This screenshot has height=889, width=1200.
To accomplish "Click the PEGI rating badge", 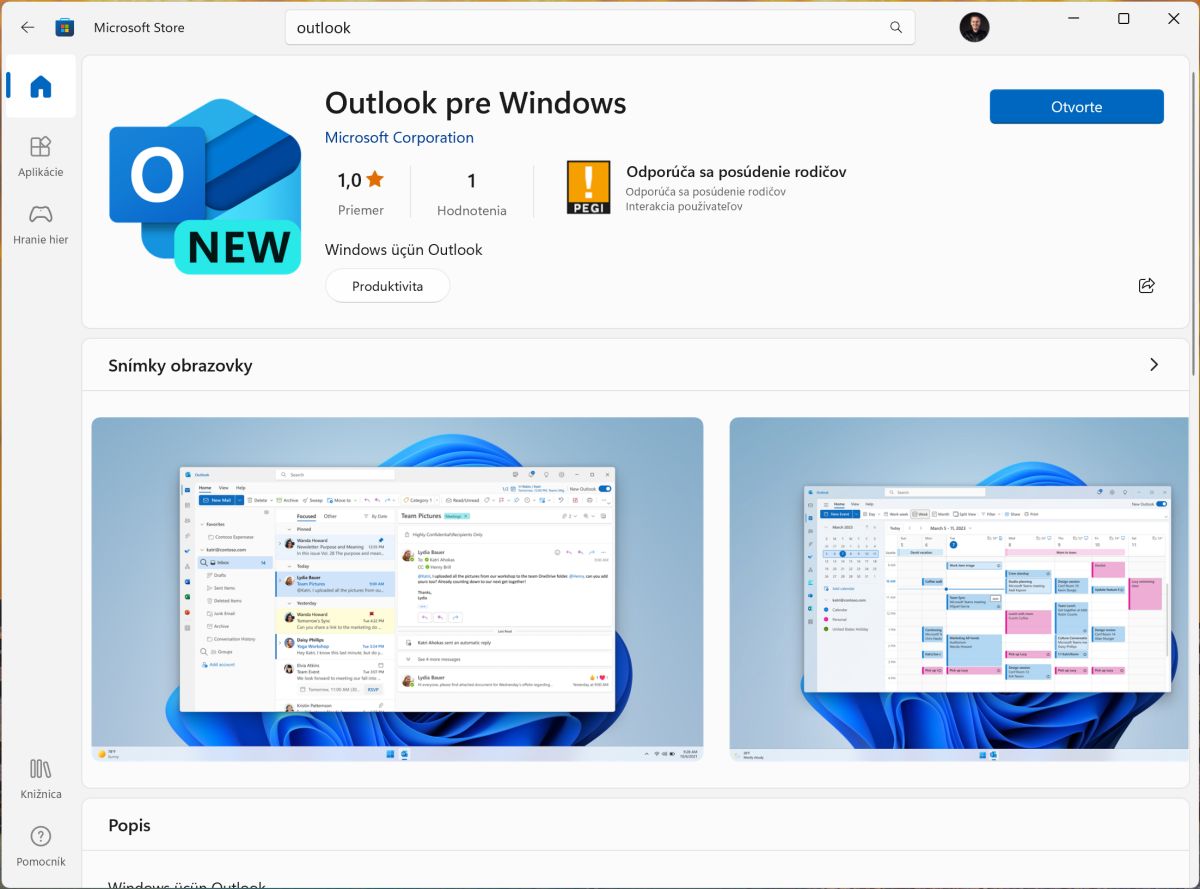I will [x=588, y=188].
